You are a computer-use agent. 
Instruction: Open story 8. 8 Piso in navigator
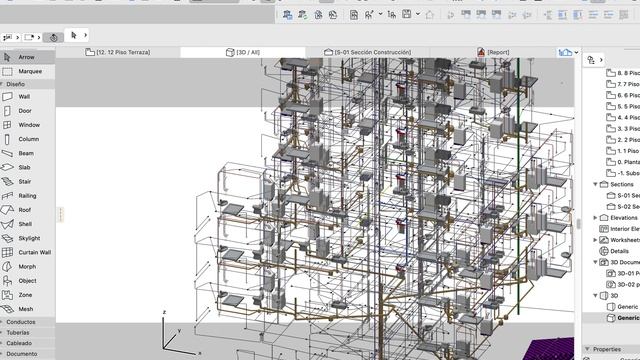coord(623,73)
